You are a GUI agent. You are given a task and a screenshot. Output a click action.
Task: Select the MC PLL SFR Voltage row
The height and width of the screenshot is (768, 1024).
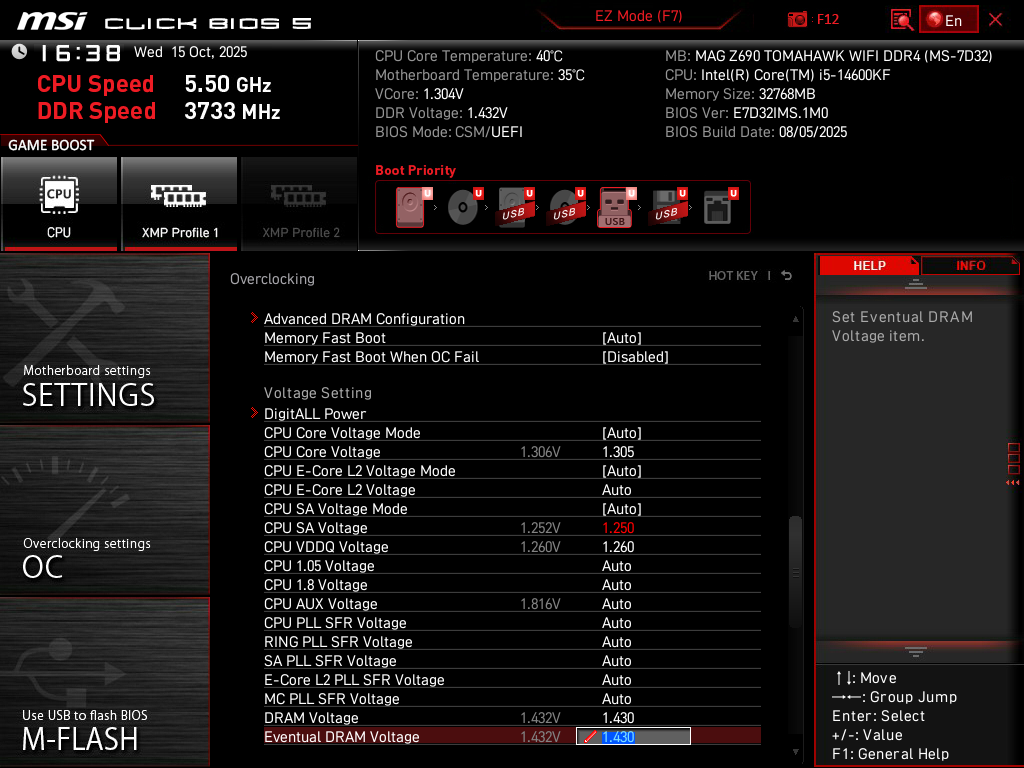(x=512, y=697)
